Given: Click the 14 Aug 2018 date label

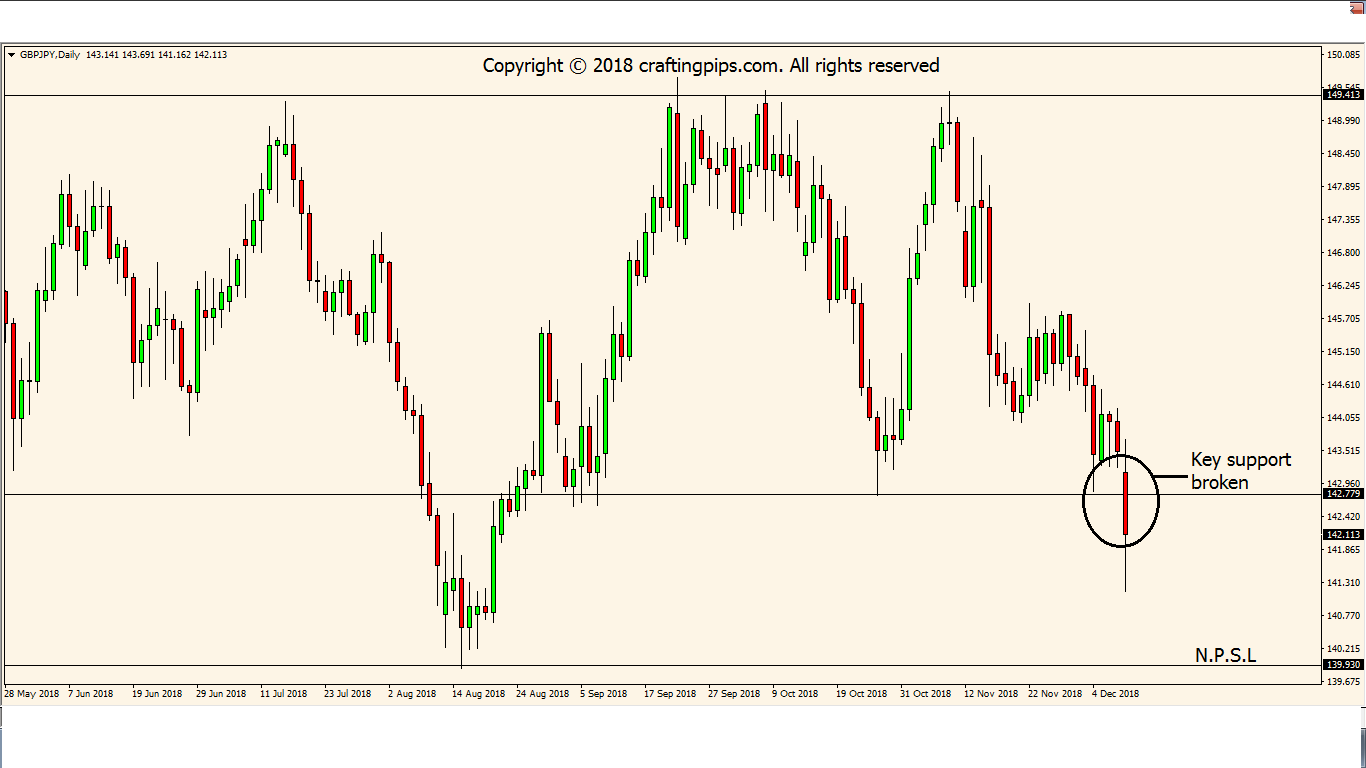Looking at the screenshot, I should 478,693.
